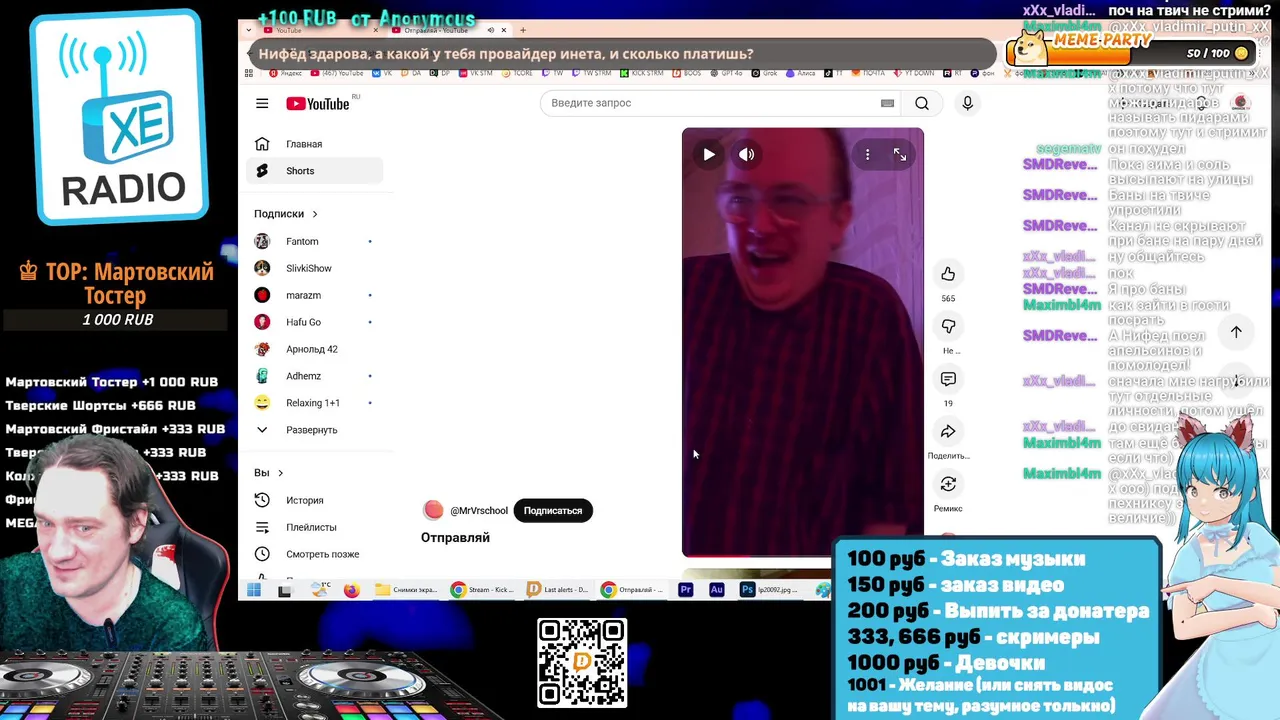Open the Fantom channel subscription
The width and height of the screenshot is (1280, 720).
314,241
